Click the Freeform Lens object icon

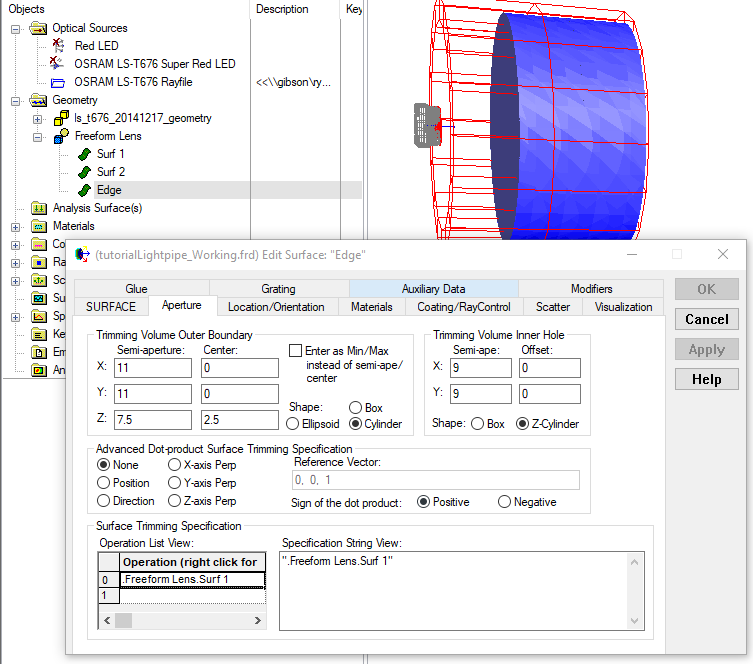coord(60,136)
